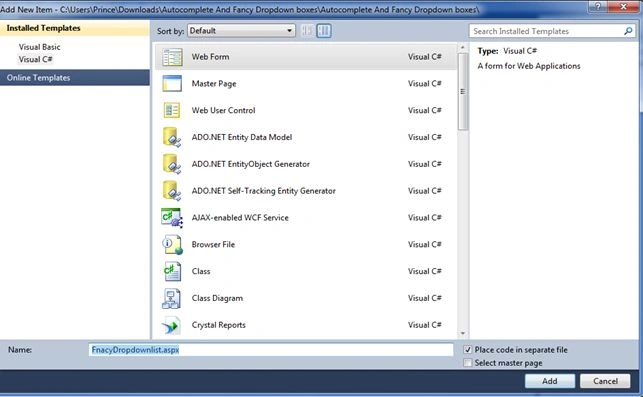The height and width of the screenshot is (397, 643).
Task: Select Visual C# in templates tree
Action: pos(36,59)
